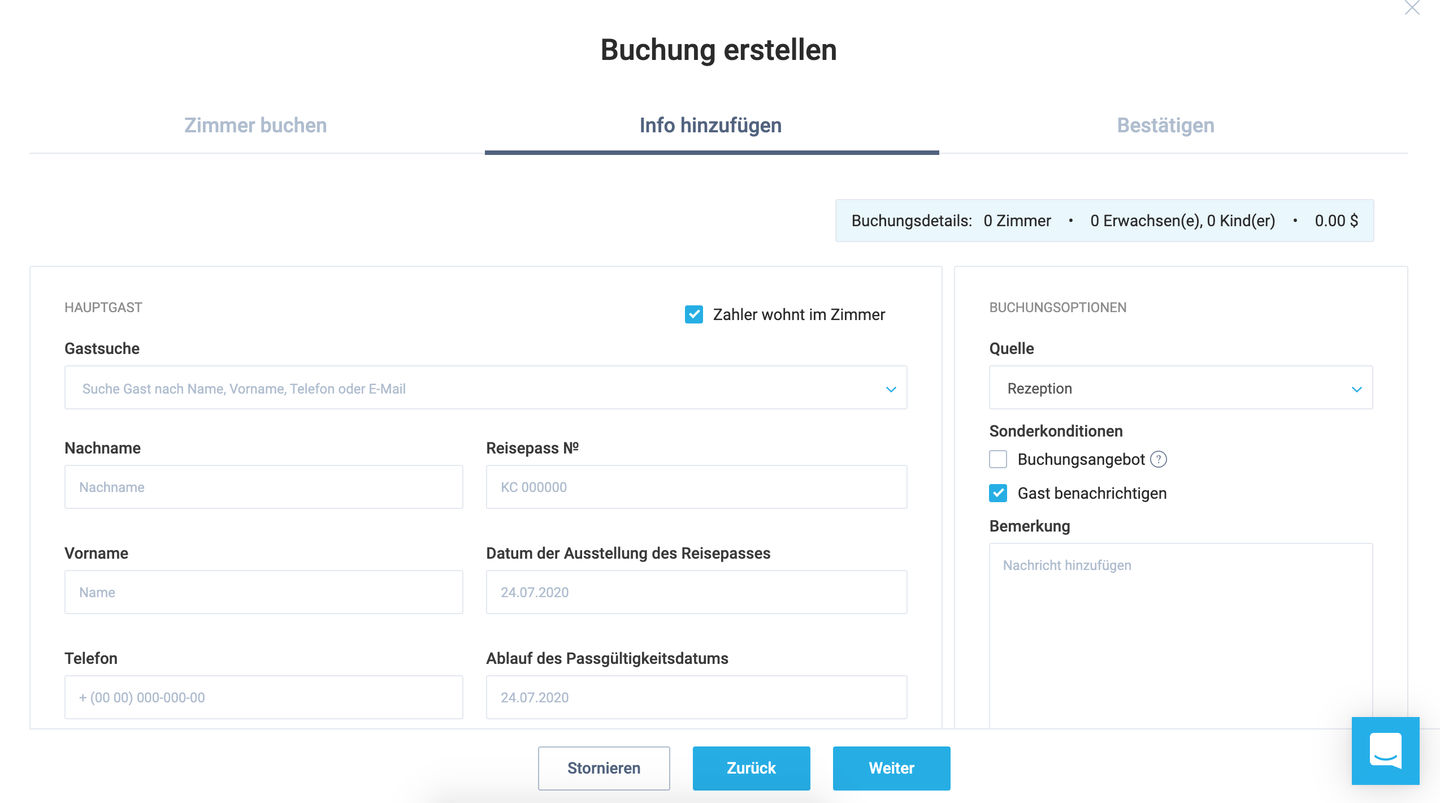Switch to the Zimmer buchen tab

pos(256,125)
